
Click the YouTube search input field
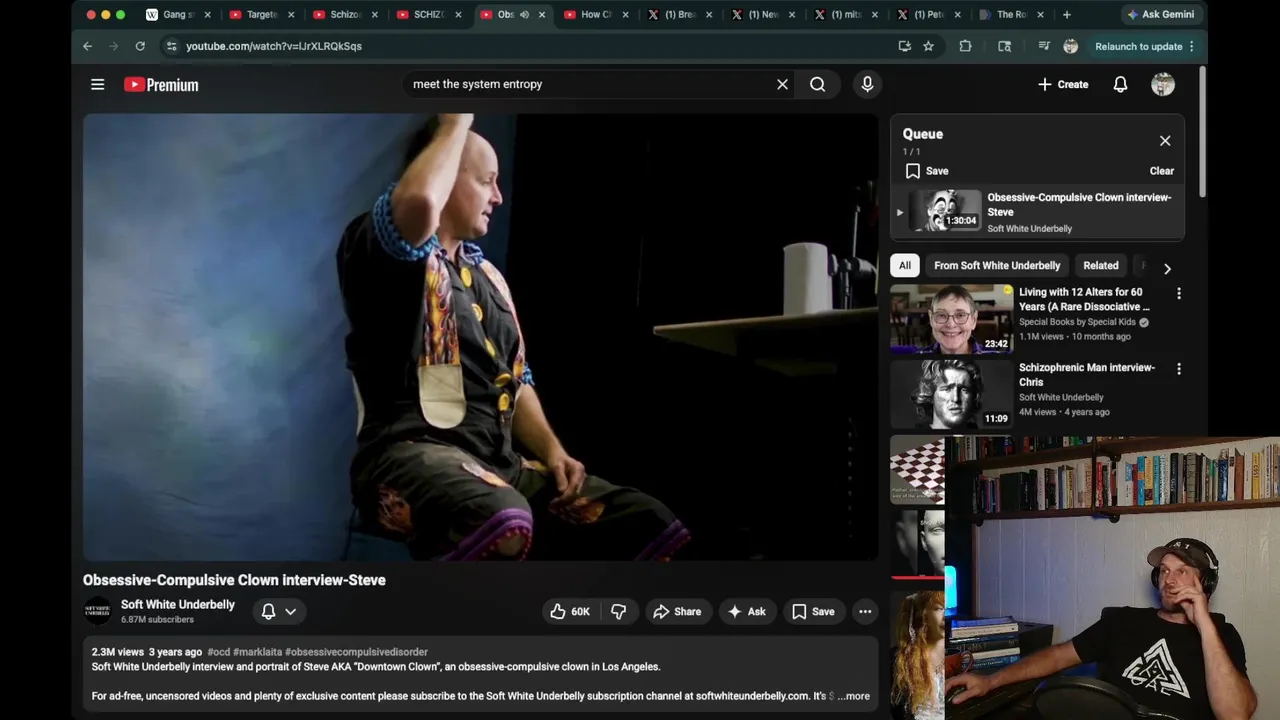tap(588, 85)
